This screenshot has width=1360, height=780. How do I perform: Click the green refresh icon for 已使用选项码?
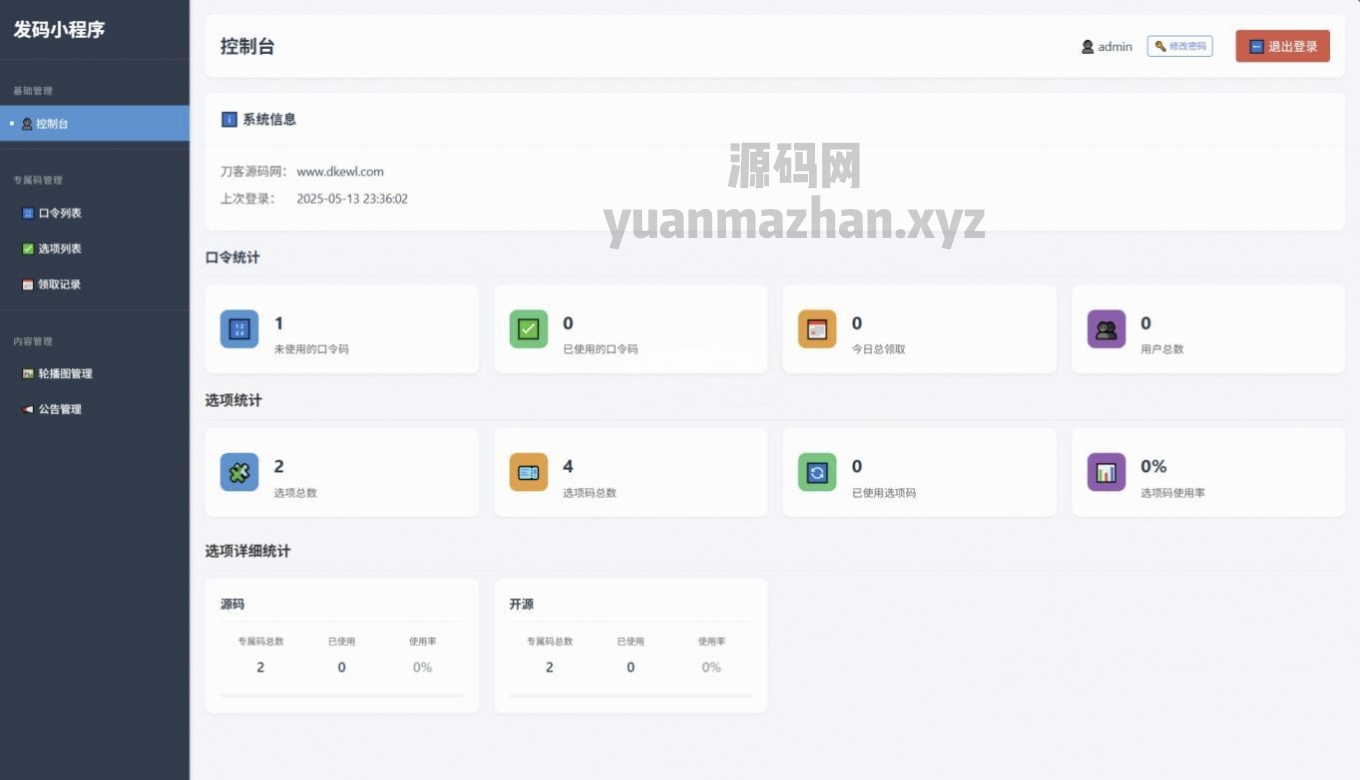point(817,472)
